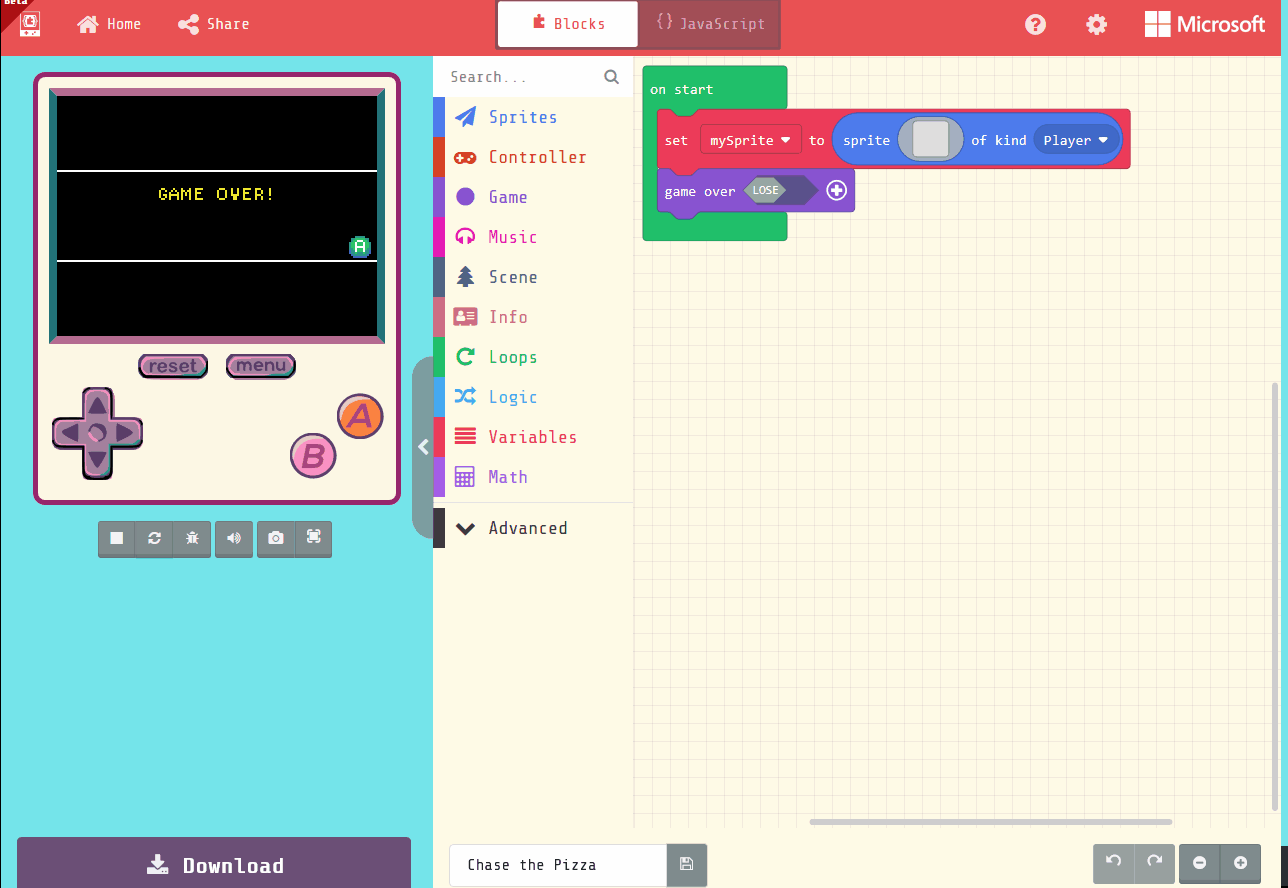
Task: Click the Chase the Pizza project name field
Action: click(x=557, y=865)
